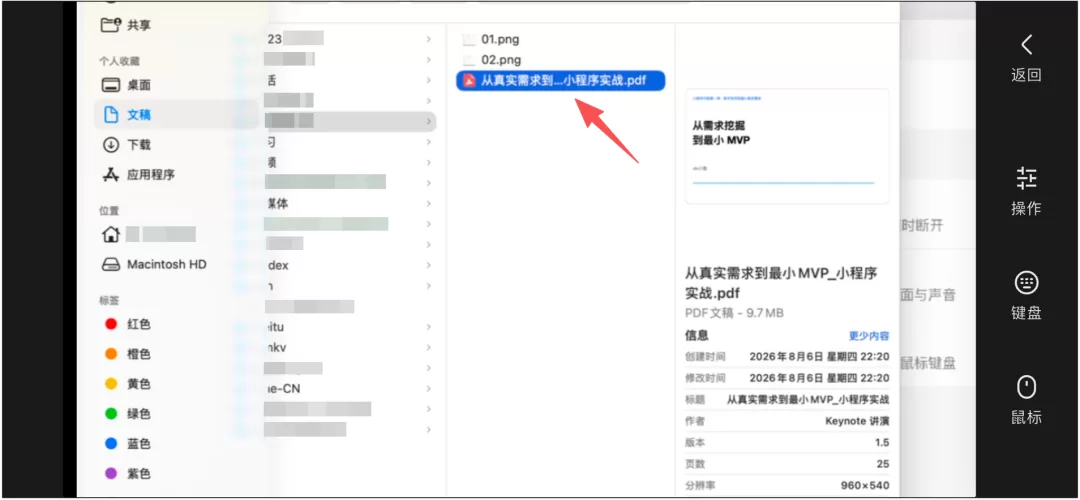Image resolution: width=1080 pixels, height=500 pixels.
Task: Expand the folder row ending in 'nkv'
Action: (x=428, y=347)
